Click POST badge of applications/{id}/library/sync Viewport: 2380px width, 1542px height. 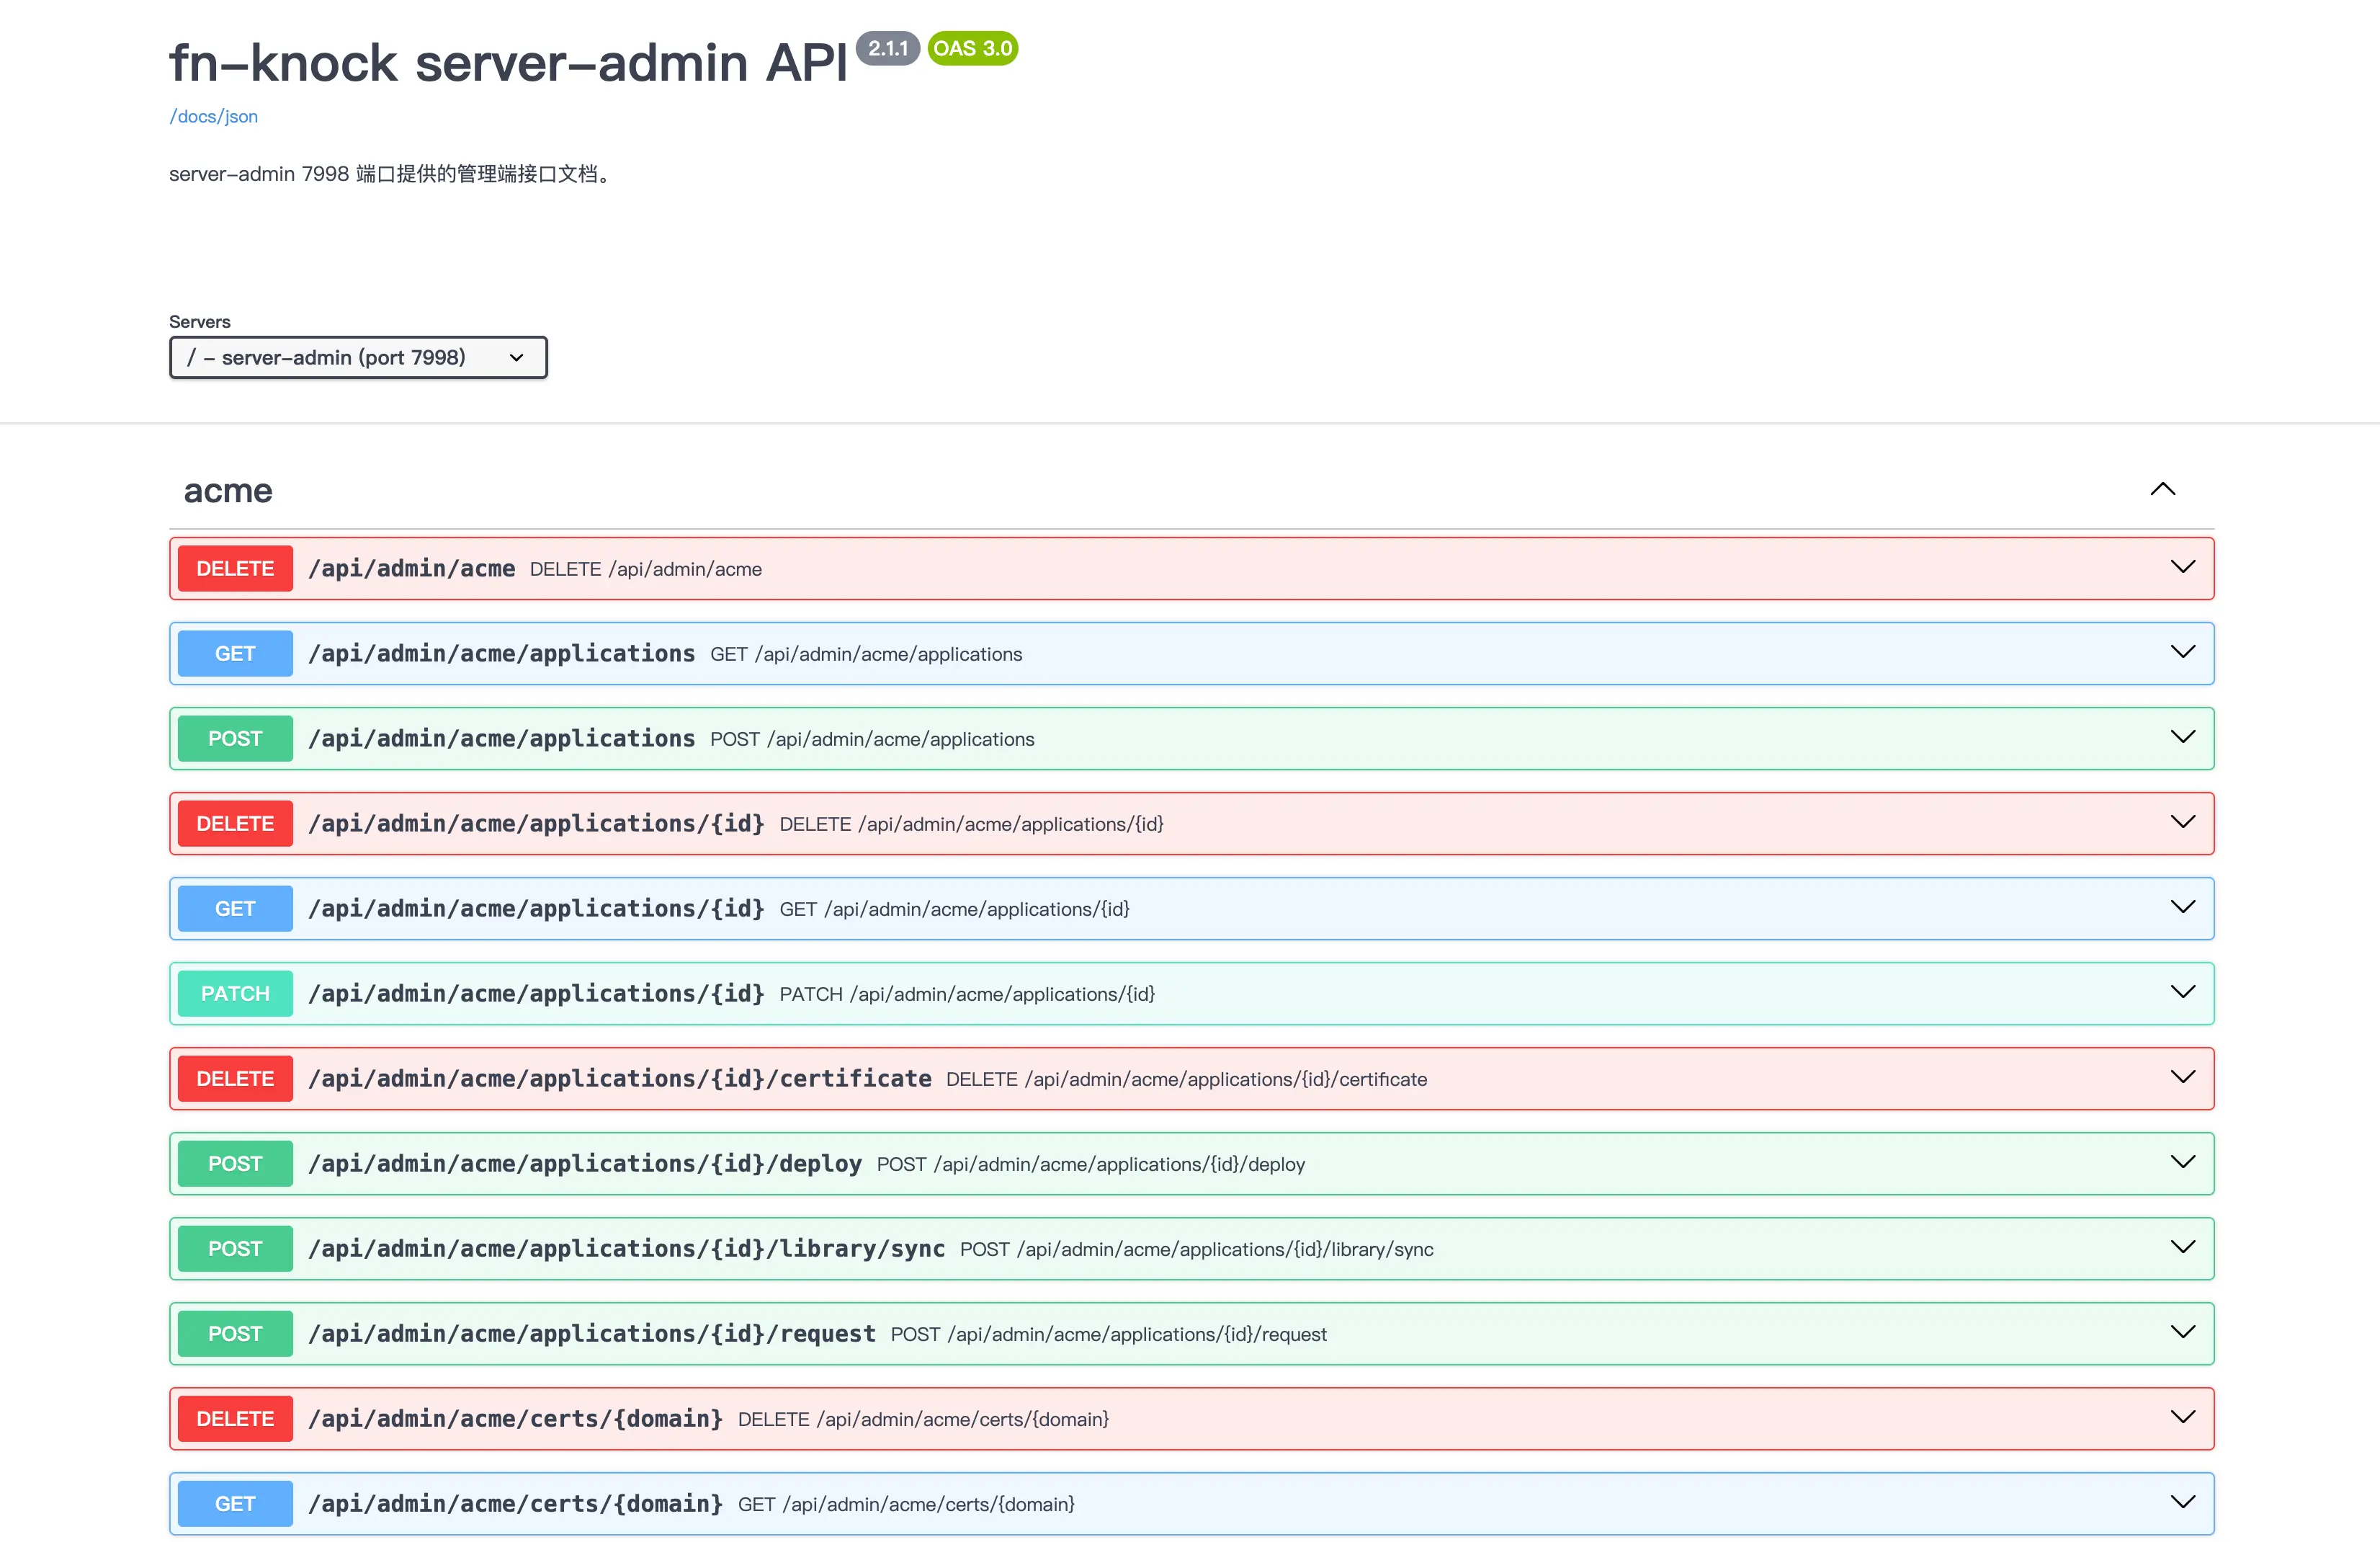coord(235,1248)
